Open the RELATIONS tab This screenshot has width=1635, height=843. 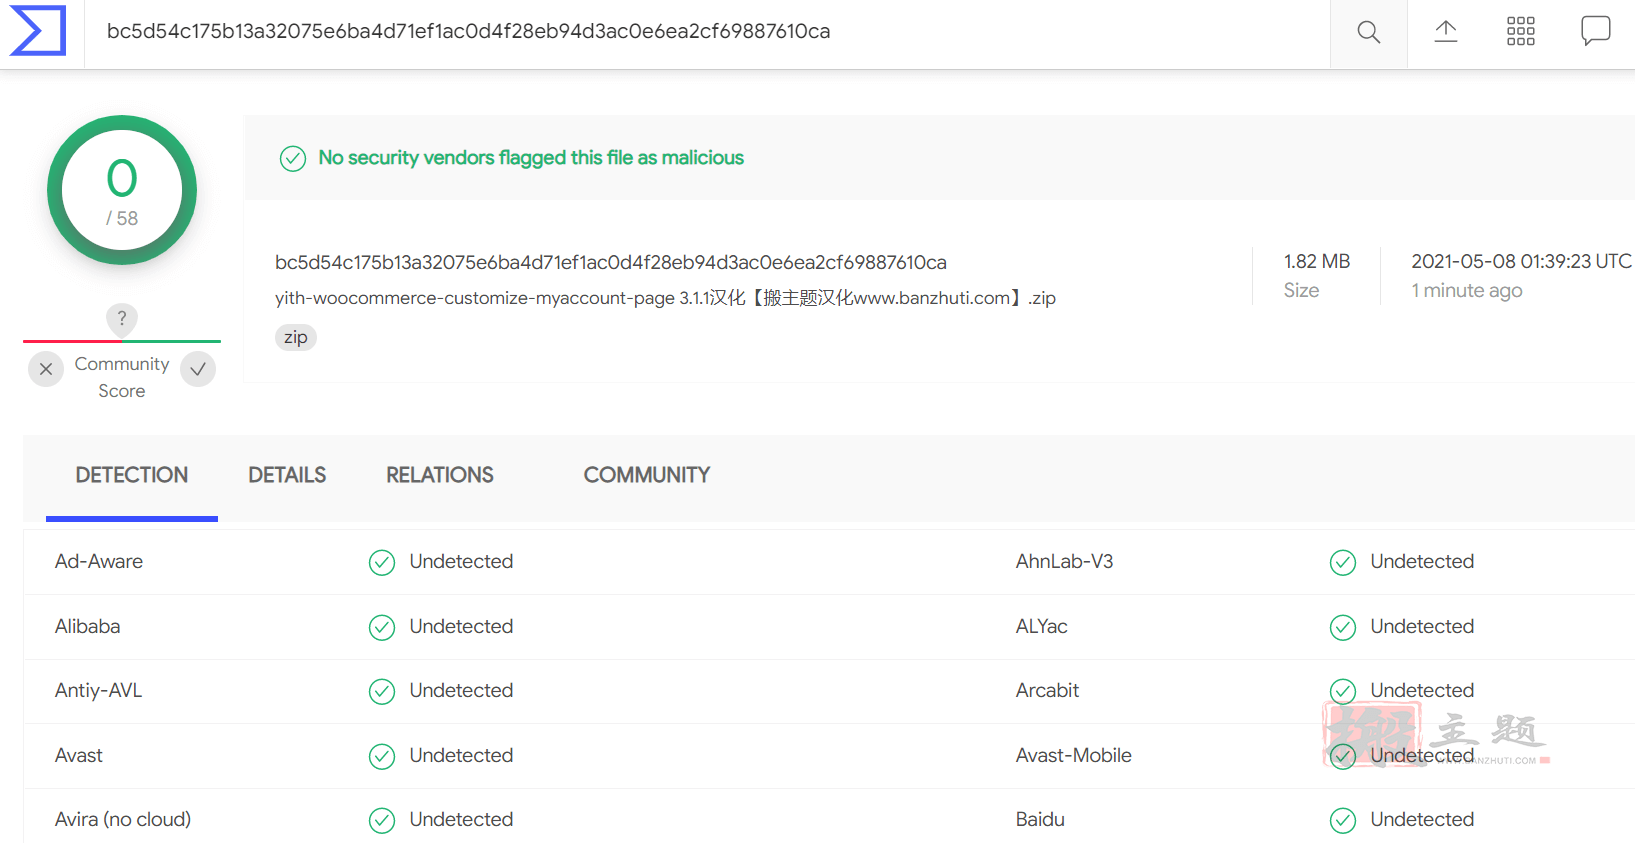(x=440, y=475)
